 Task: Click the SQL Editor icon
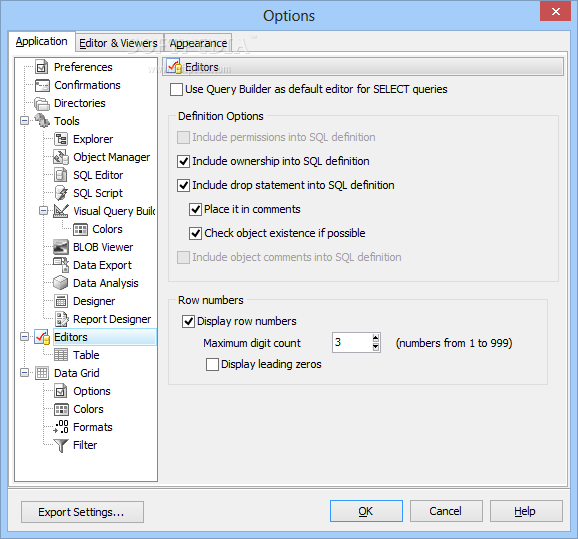click(61, 175)
